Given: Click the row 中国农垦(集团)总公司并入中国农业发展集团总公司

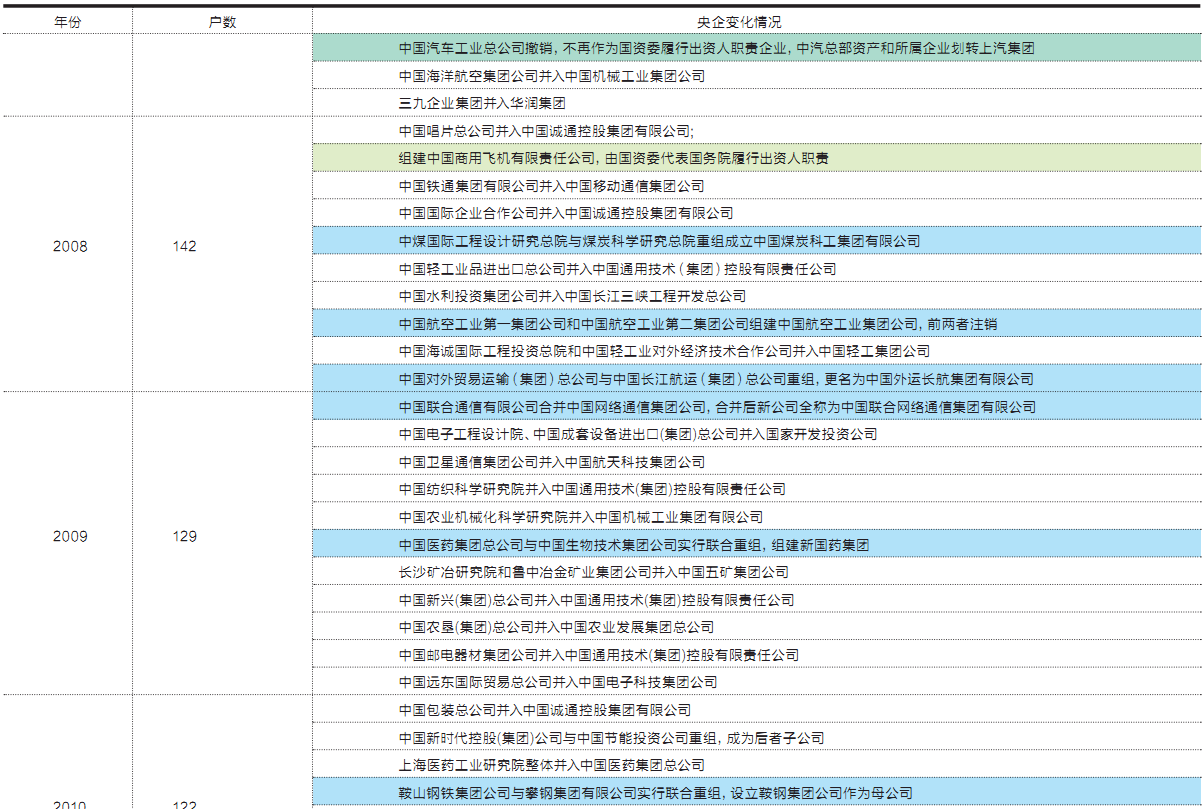Looking at the screenshot, I should point(756,626).
